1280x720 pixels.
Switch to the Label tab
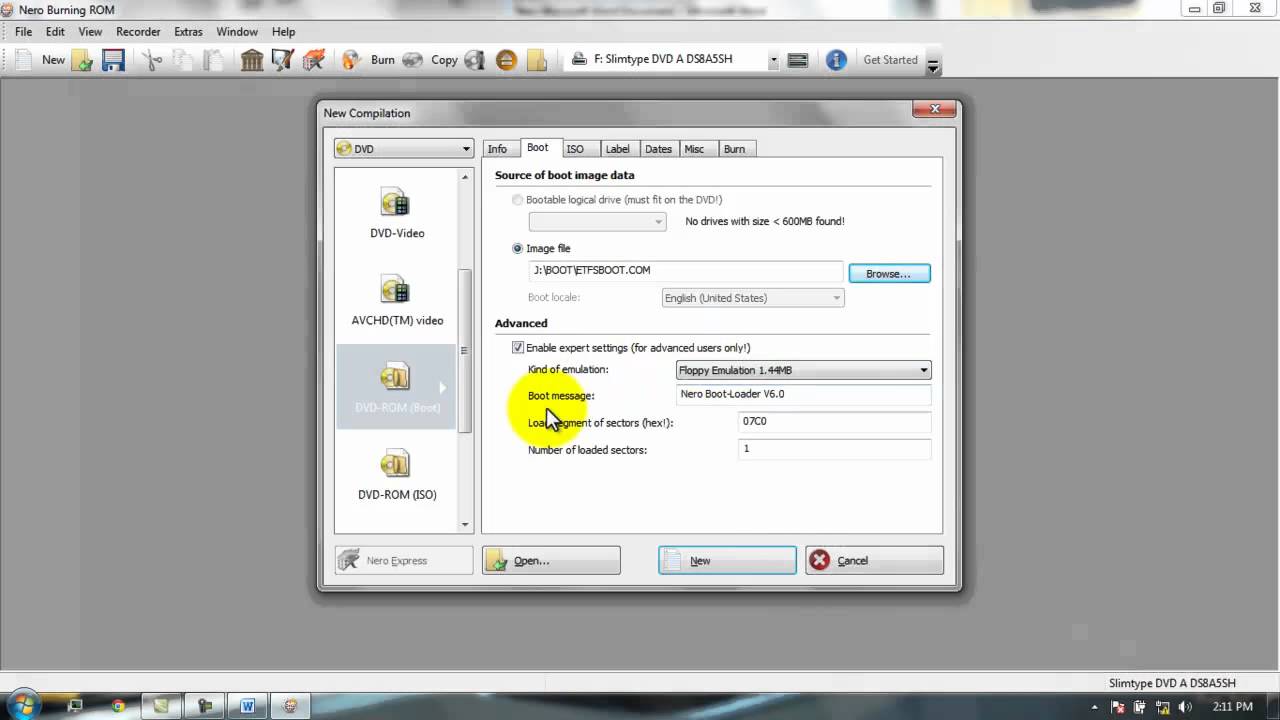618,149
